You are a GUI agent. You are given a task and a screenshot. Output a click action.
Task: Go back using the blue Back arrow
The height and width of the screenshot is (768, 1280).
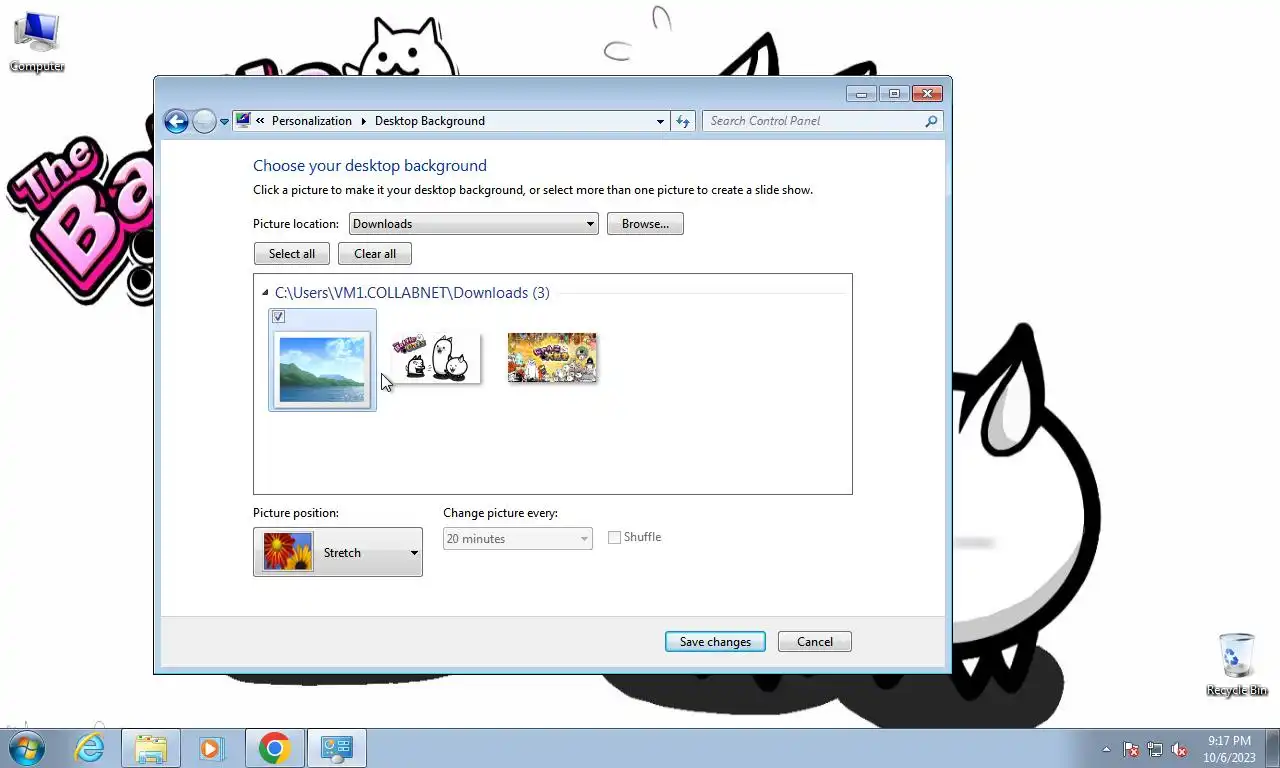tap(176, 121)
